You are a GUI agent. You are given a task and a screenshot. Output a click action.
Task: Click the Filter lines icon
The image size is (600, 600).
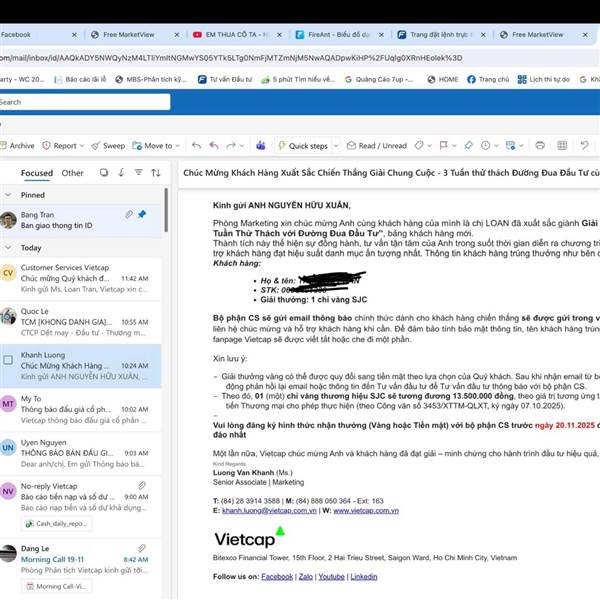tap(139, 173)
